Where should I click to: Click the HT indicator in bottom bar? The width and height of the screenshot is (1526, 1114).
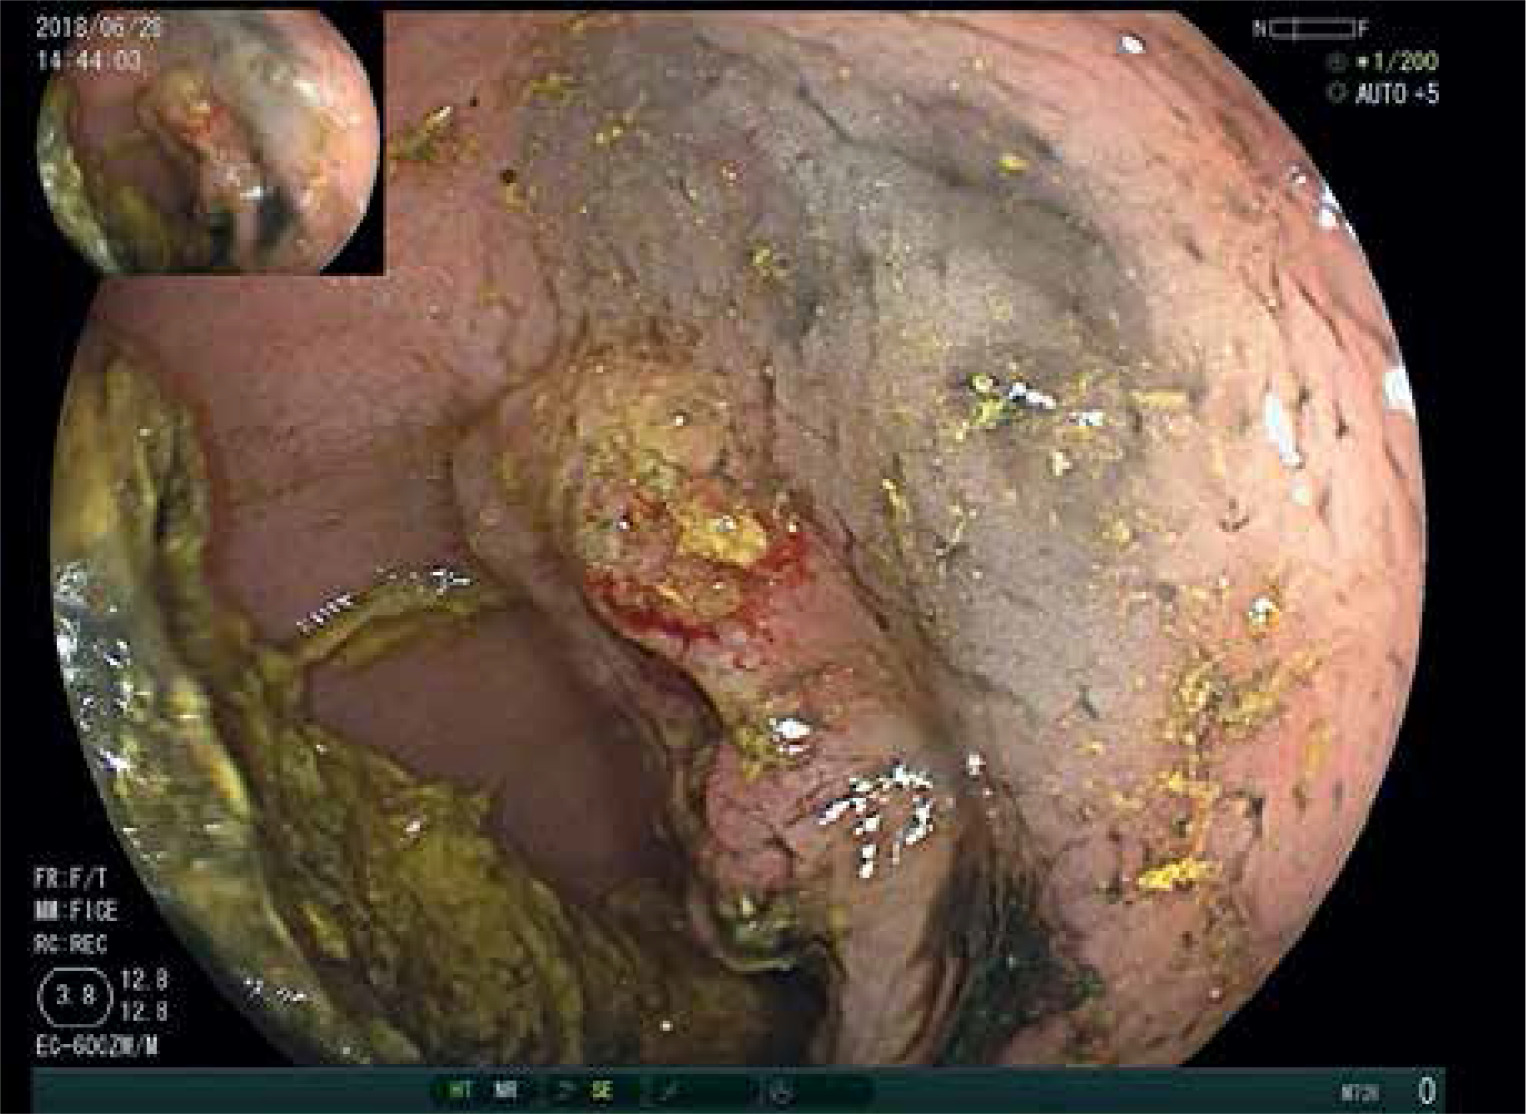tap(461, 1090)
